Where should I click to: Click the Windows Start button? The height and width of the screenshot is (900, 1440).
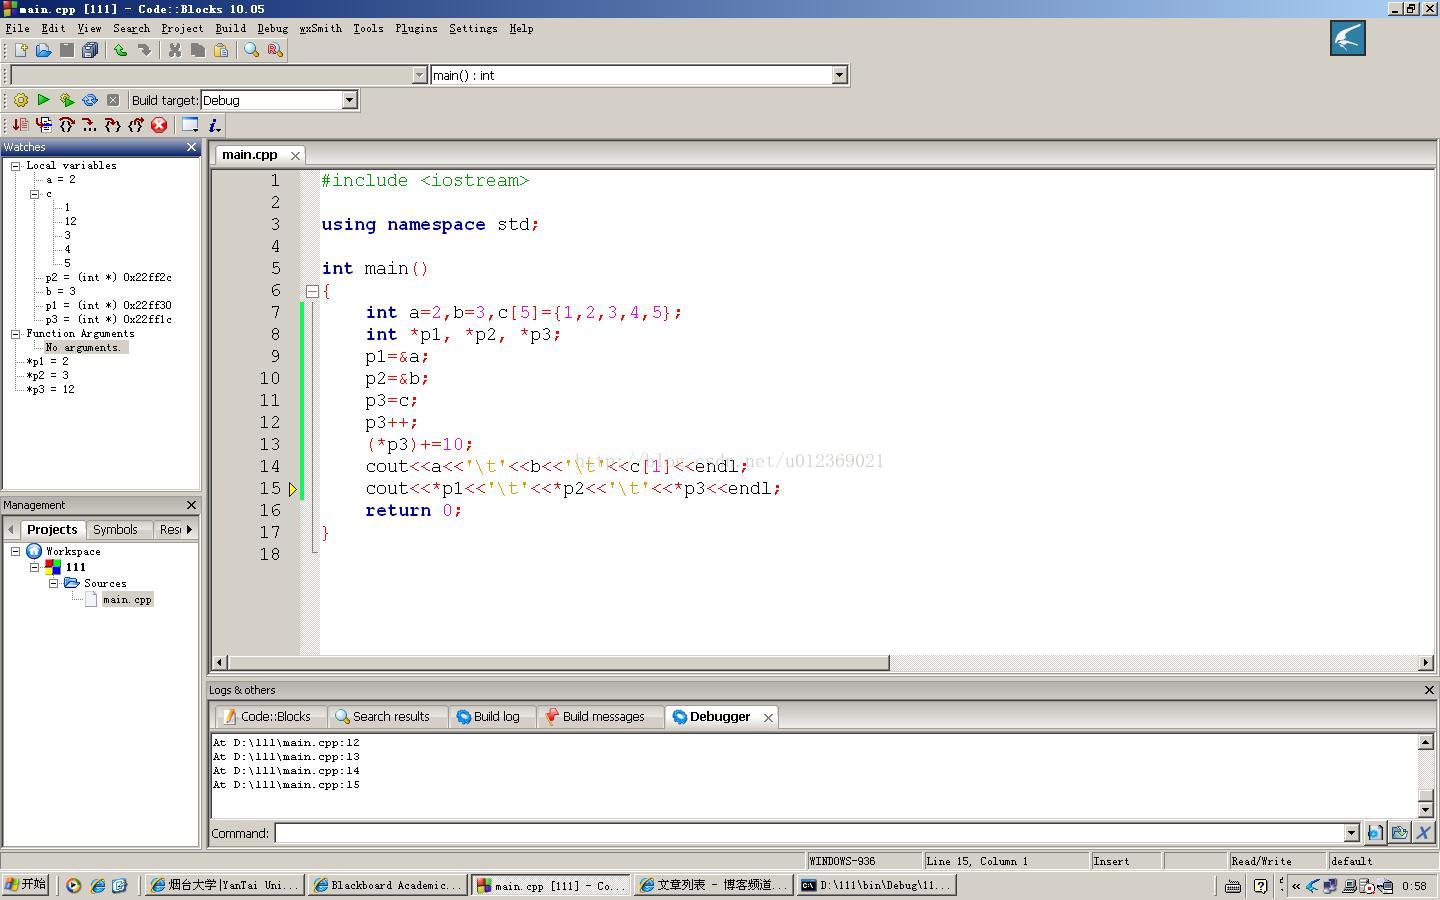pyautogui.click(x=26, y=885)
